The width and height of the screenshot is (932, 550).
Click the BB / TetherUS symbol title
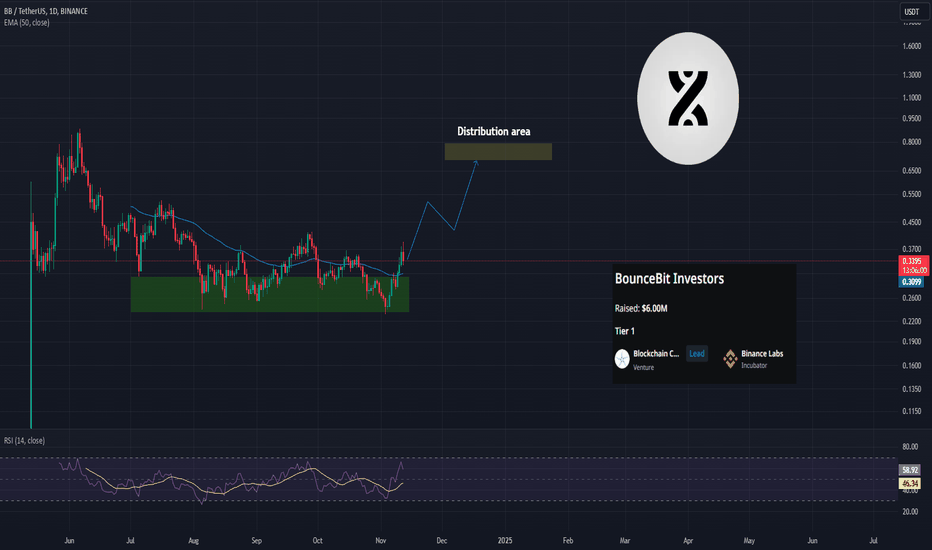[46, 11]
